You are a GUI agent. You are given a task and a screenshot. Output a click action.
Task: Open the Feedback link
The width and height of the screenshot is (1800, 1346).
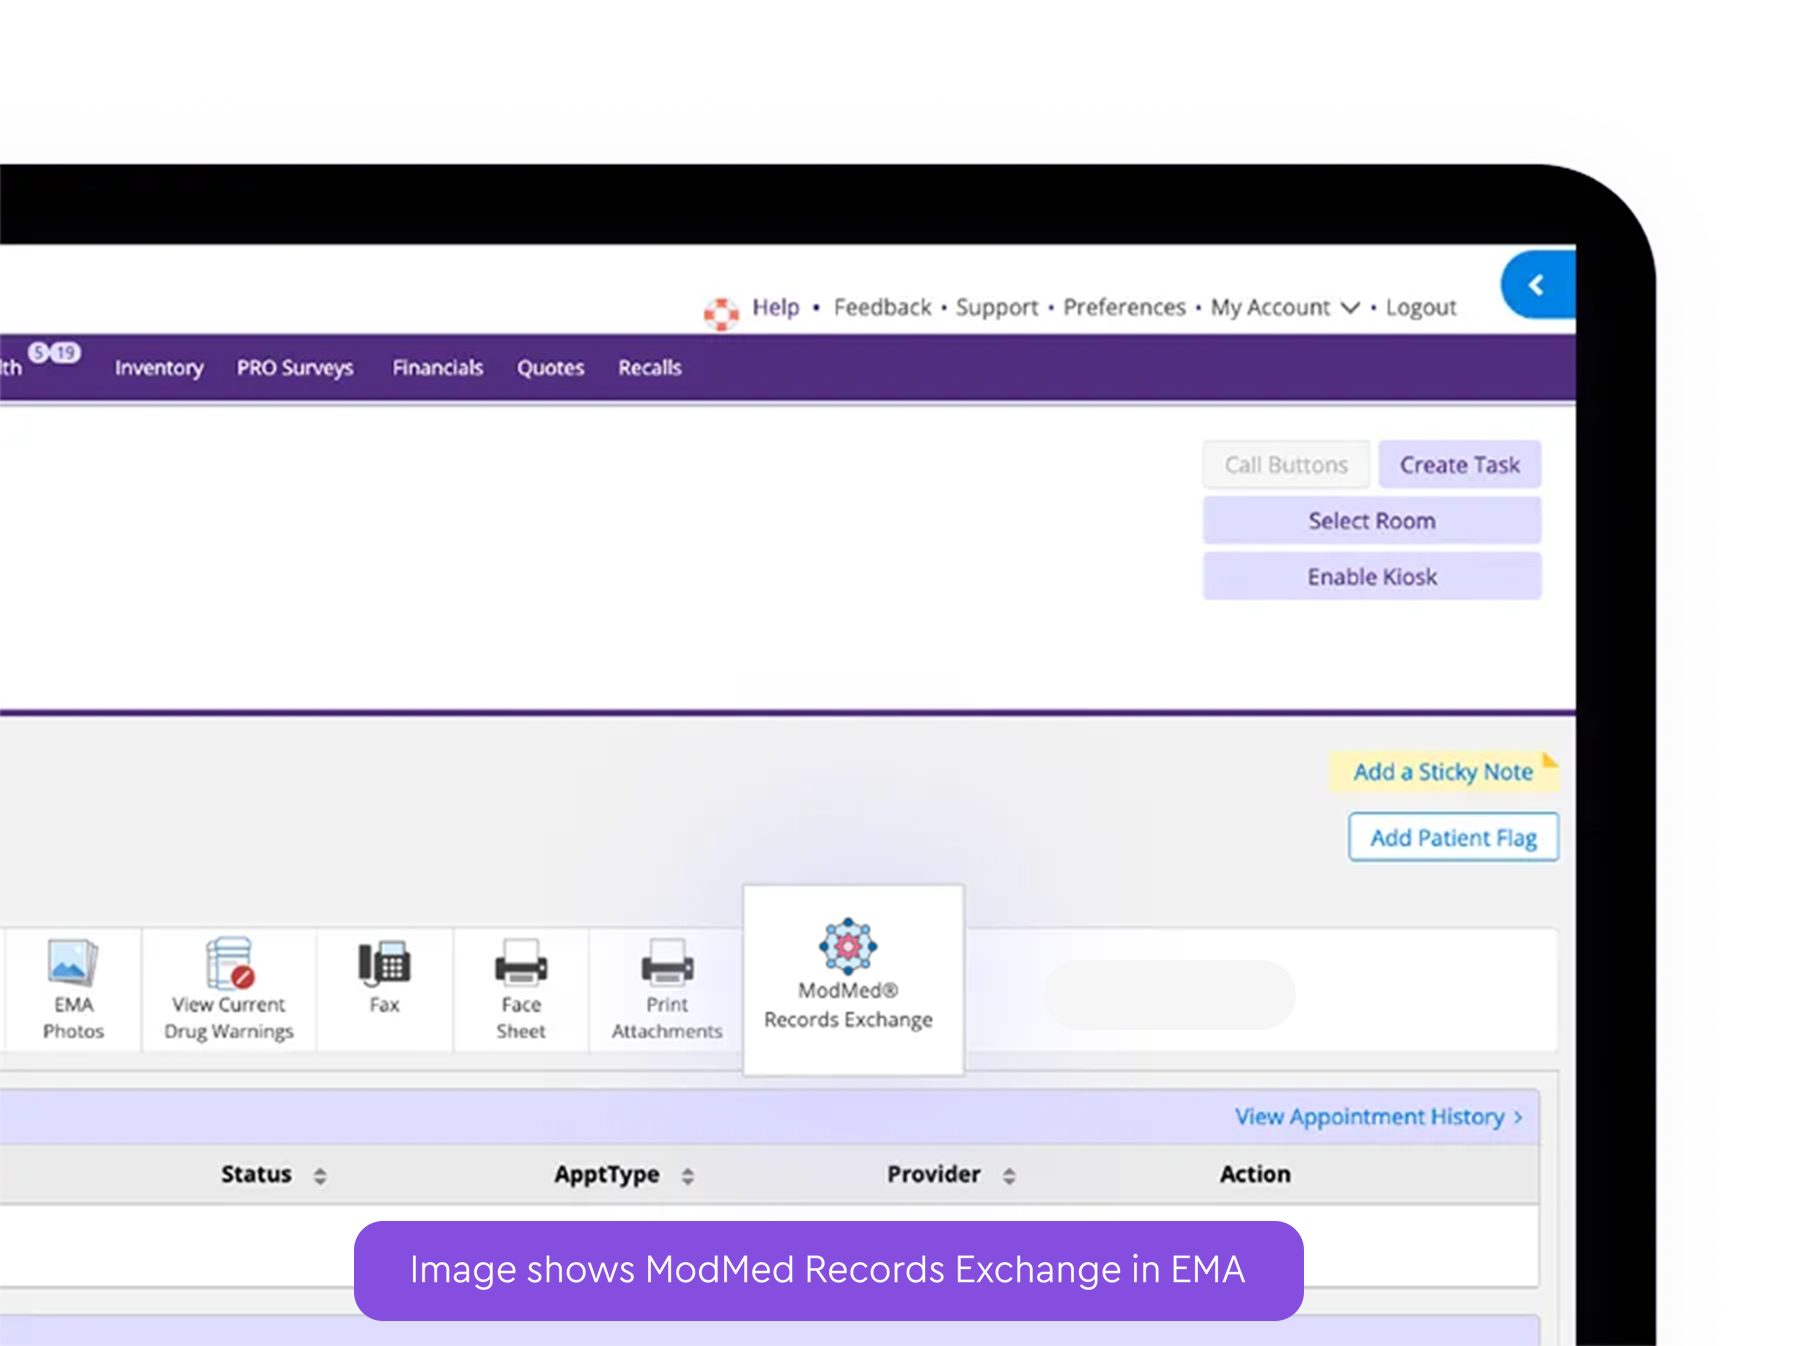[882, 307]
